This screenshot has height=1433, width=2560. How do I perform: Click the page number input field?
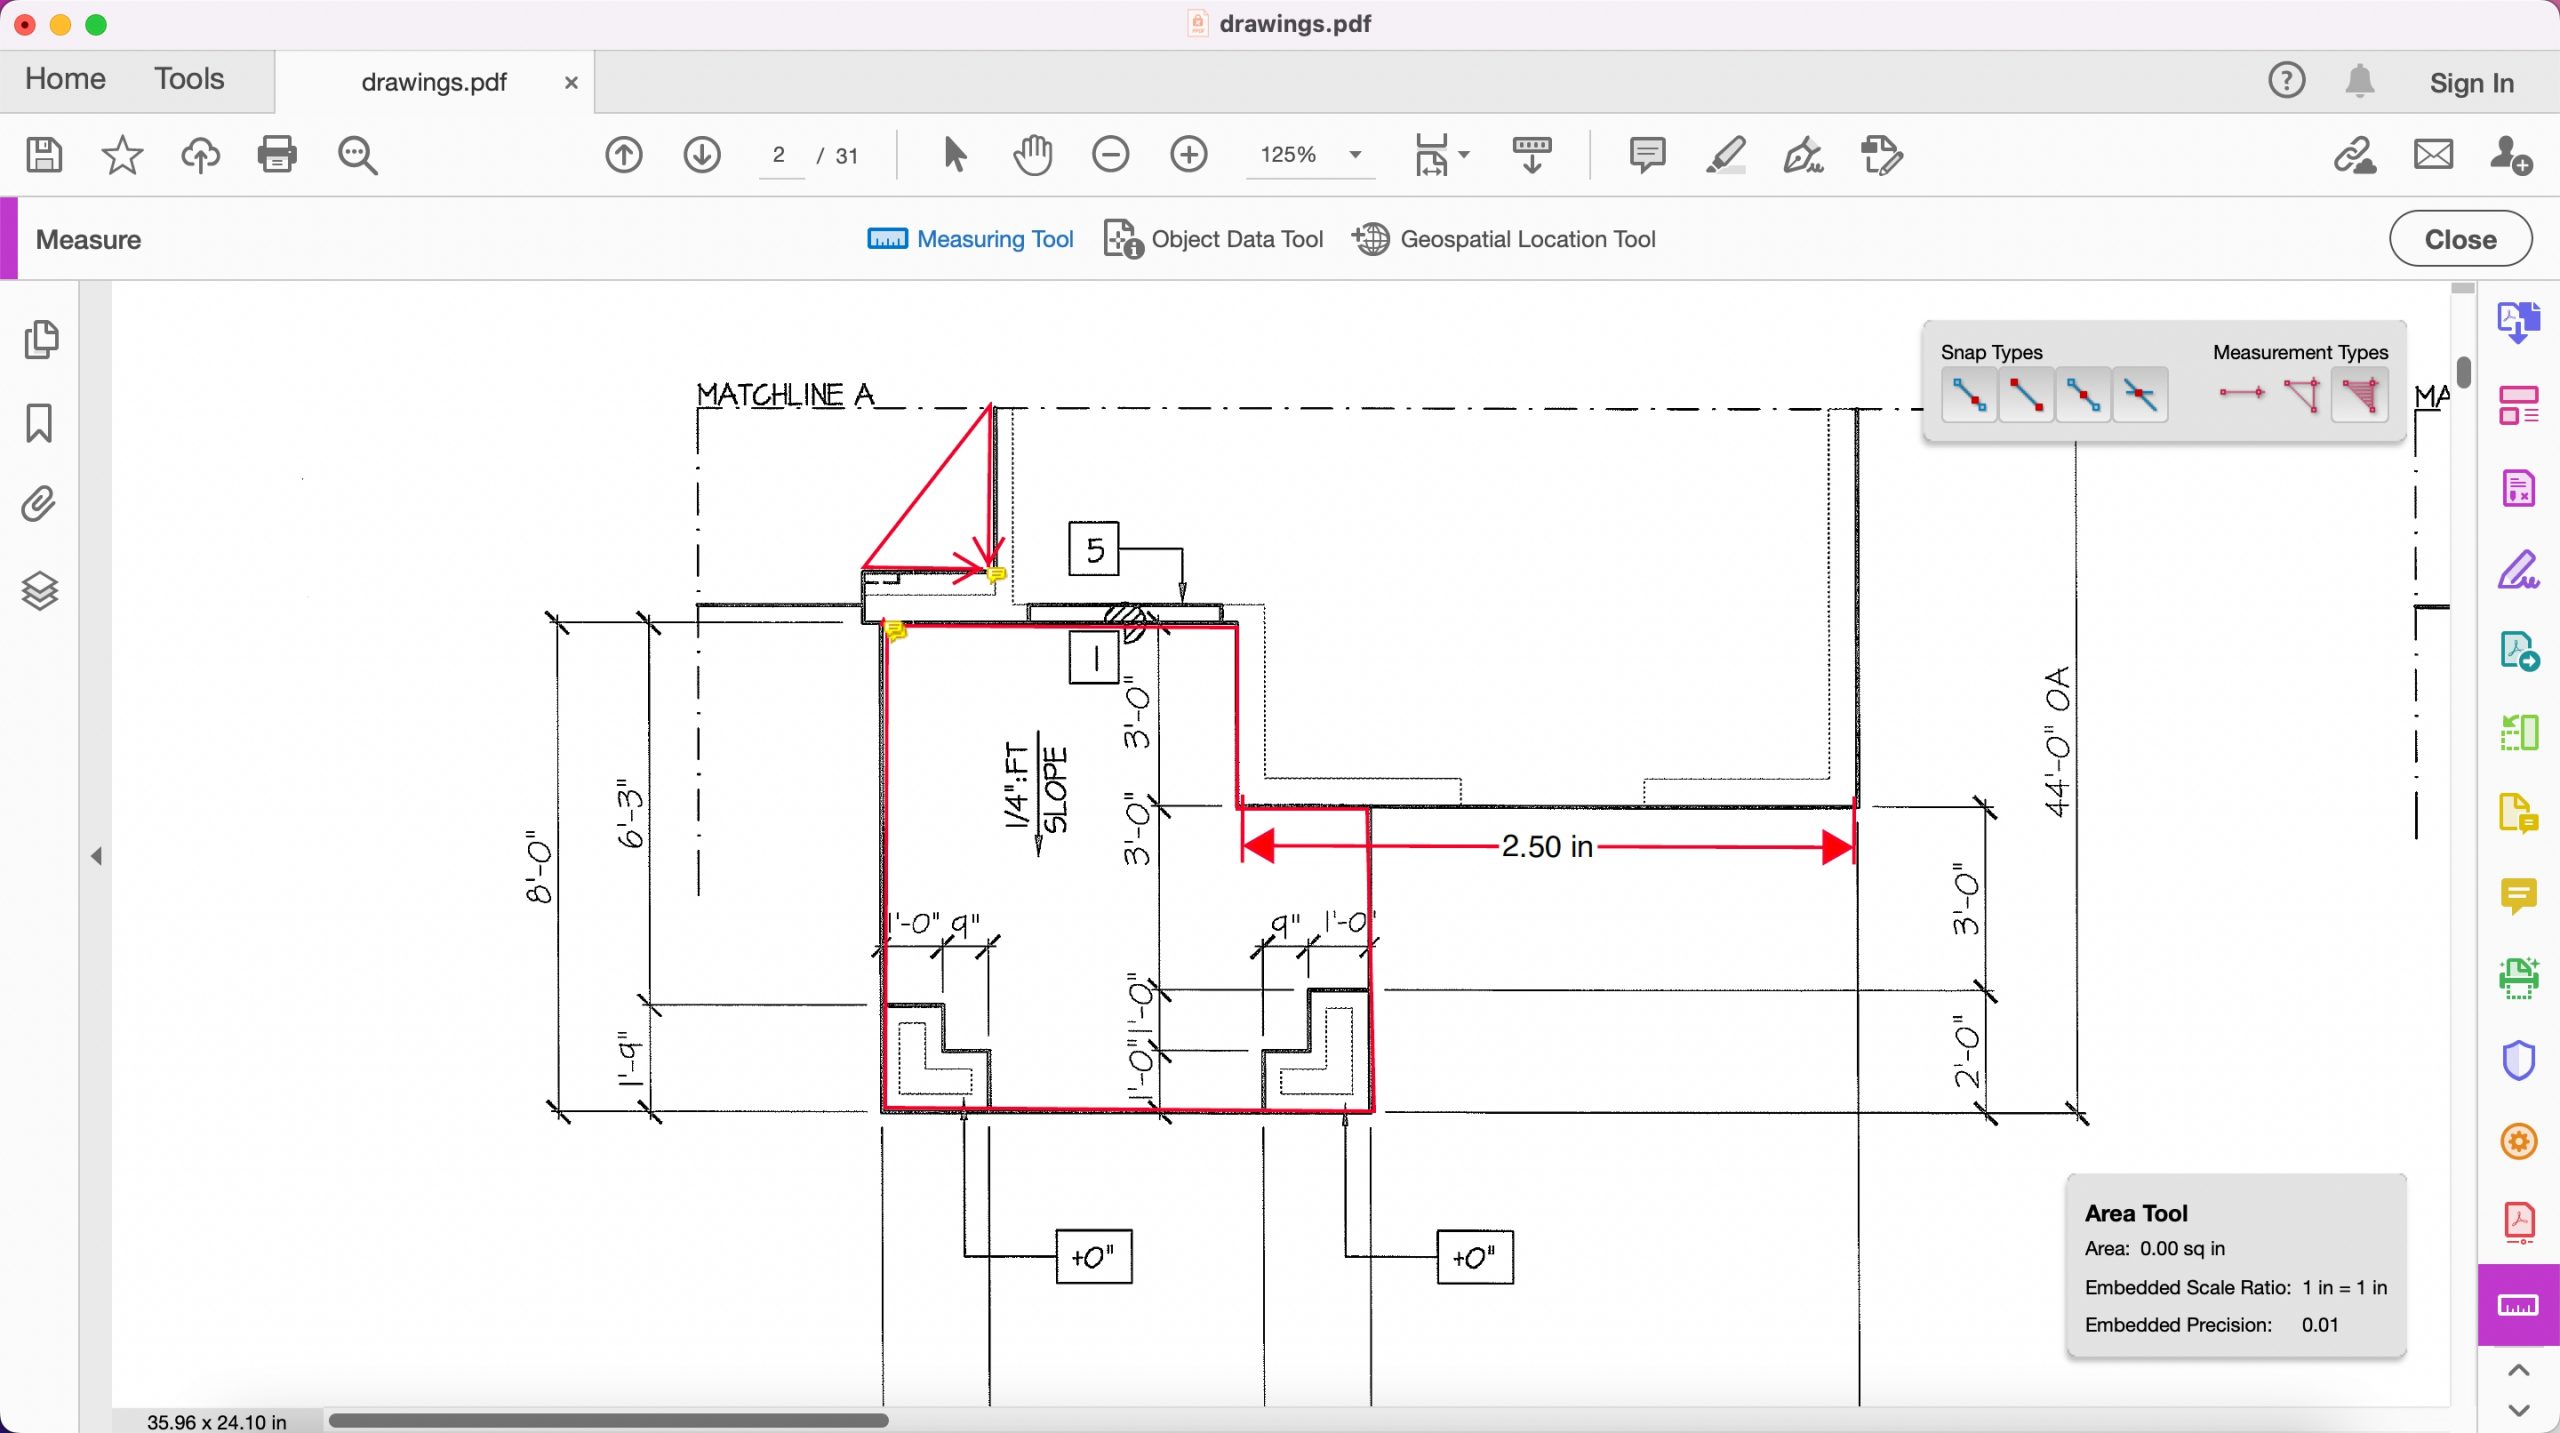[x=779, y=155]
